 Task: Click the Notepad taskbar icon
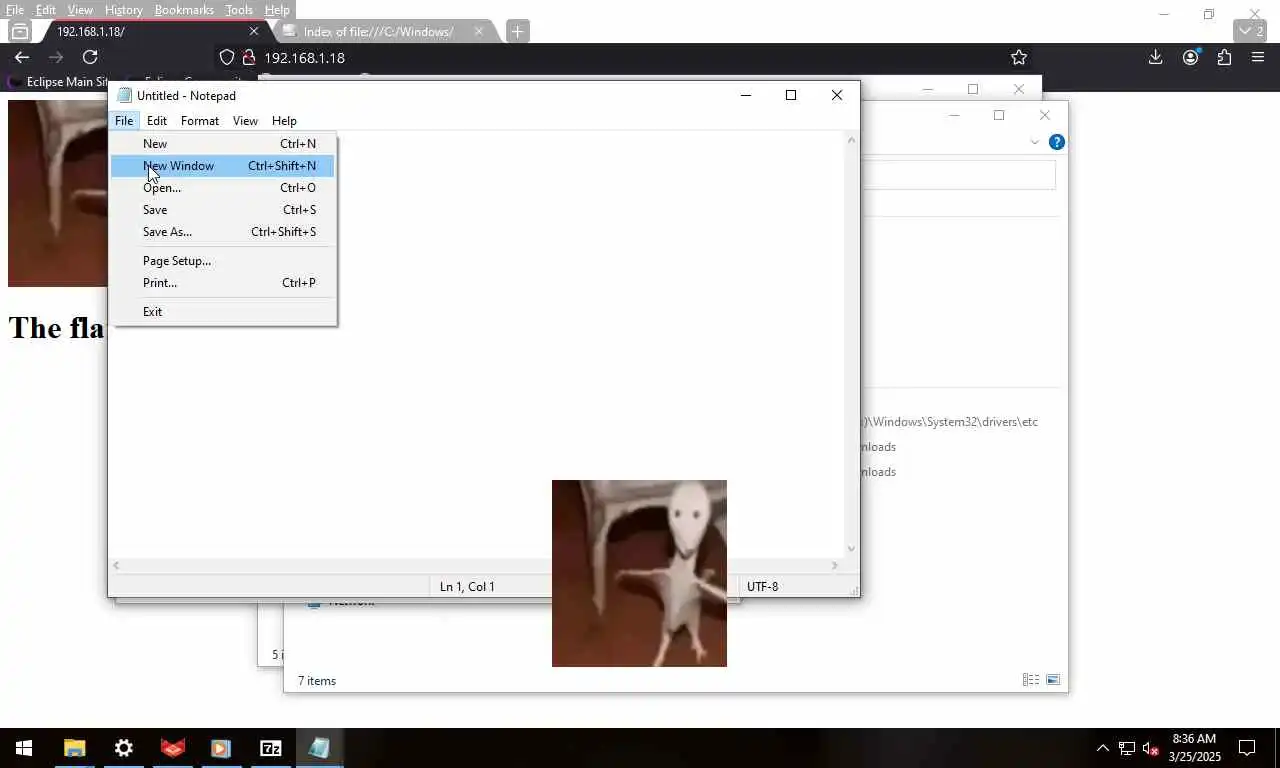[x=319, y=748]
